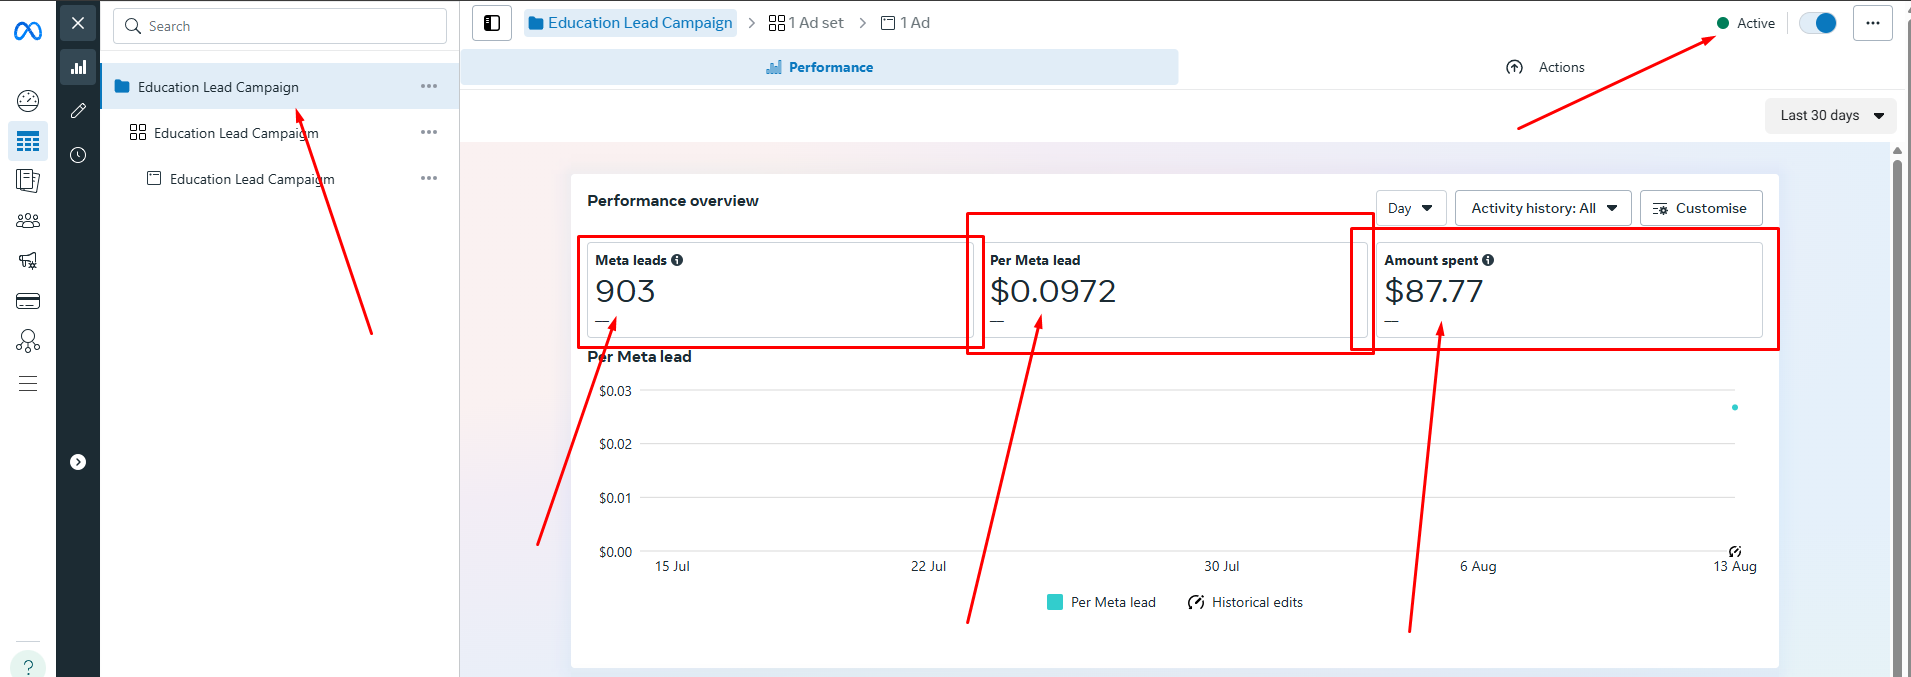
Task: Click the Customise button
Action: 1700,208
